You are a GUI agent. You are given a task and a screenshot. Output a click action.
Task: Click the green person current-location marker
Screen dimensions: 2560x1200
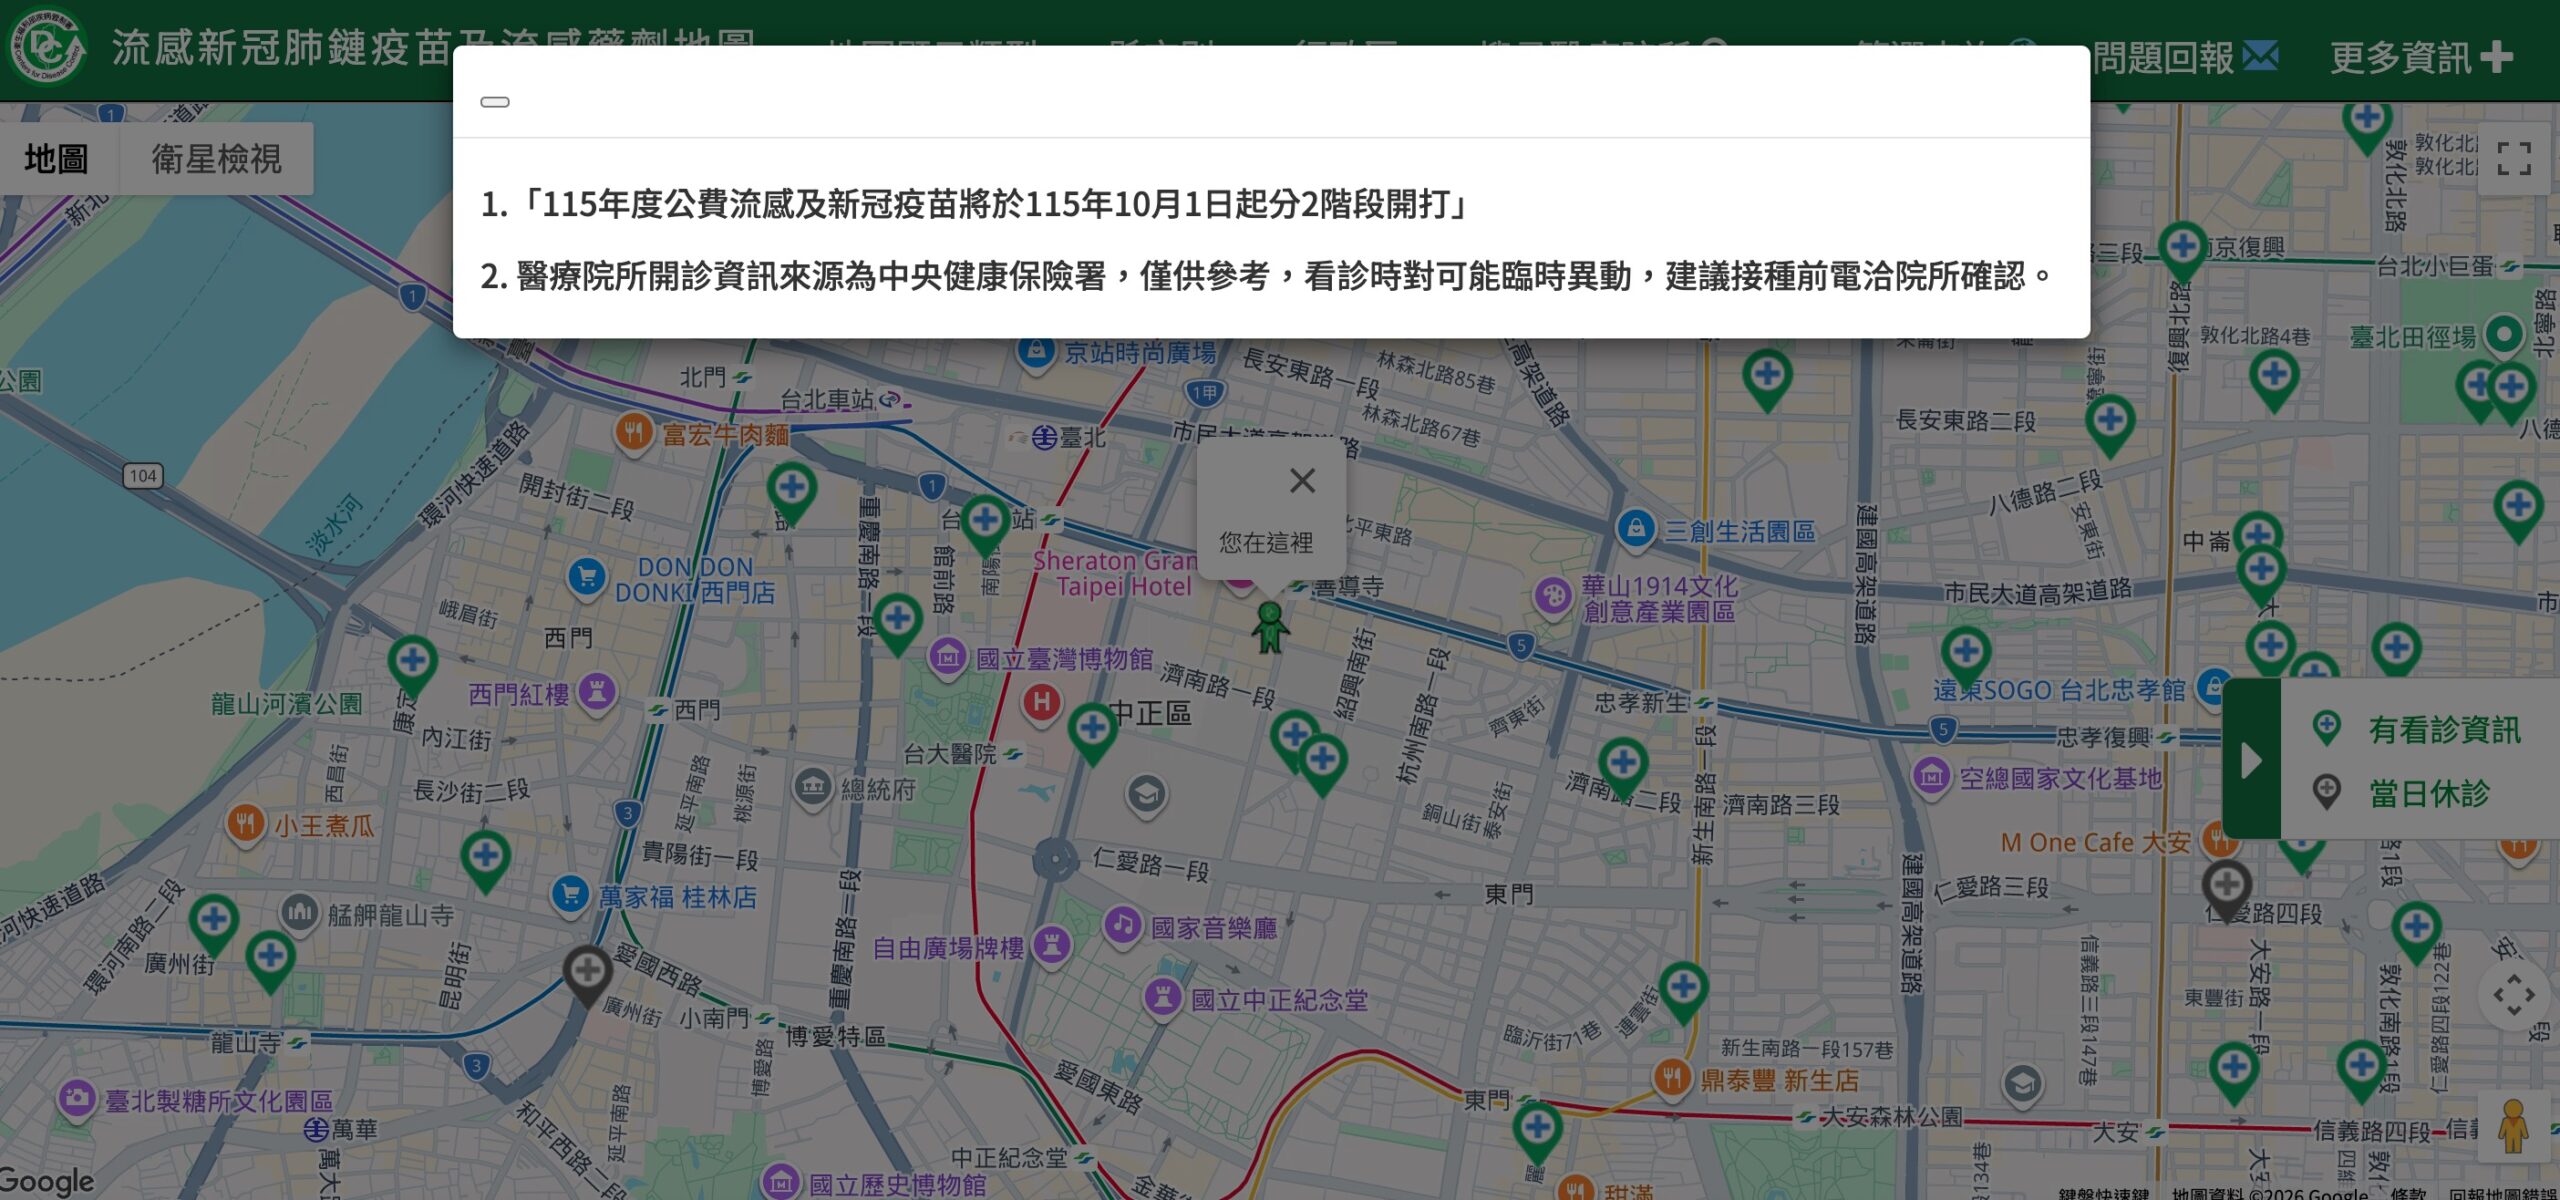point(1270,628)
